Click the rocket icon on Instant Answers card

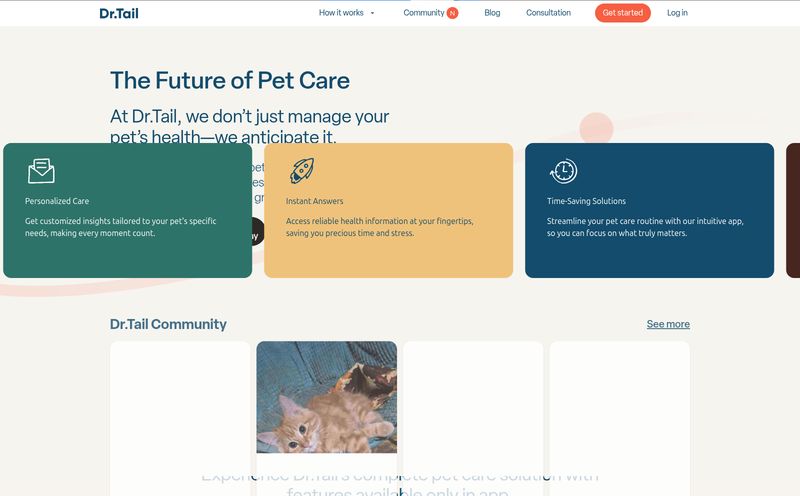(x=302, y=170)
